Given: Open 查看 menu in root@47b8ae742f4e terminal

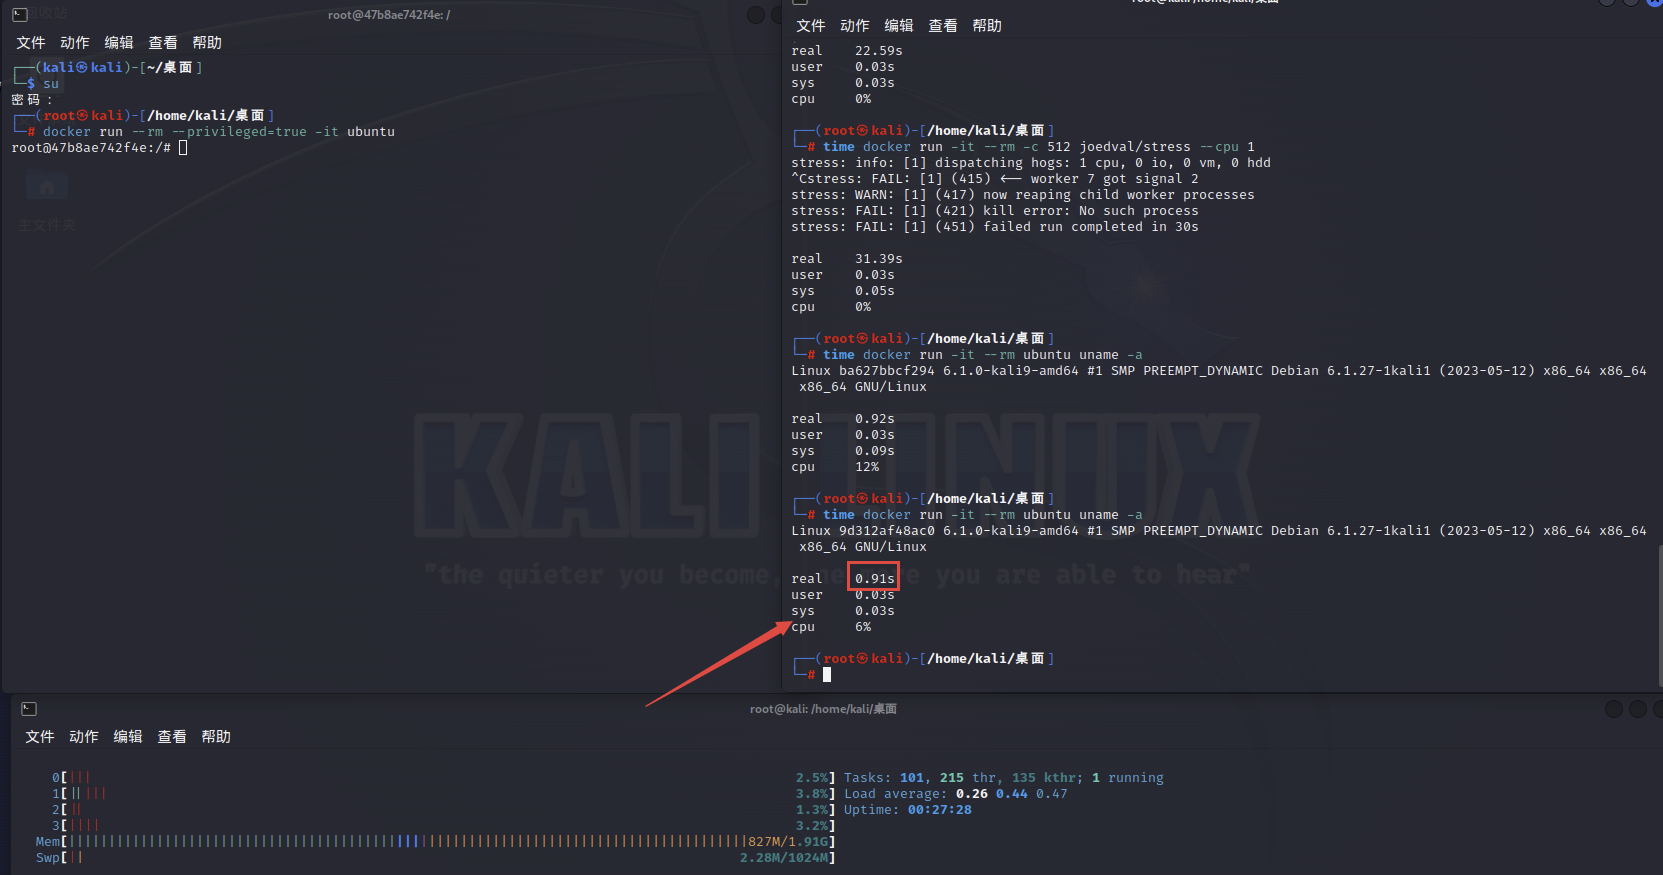Looking at the screenshot, I should [x=163, y=43].
